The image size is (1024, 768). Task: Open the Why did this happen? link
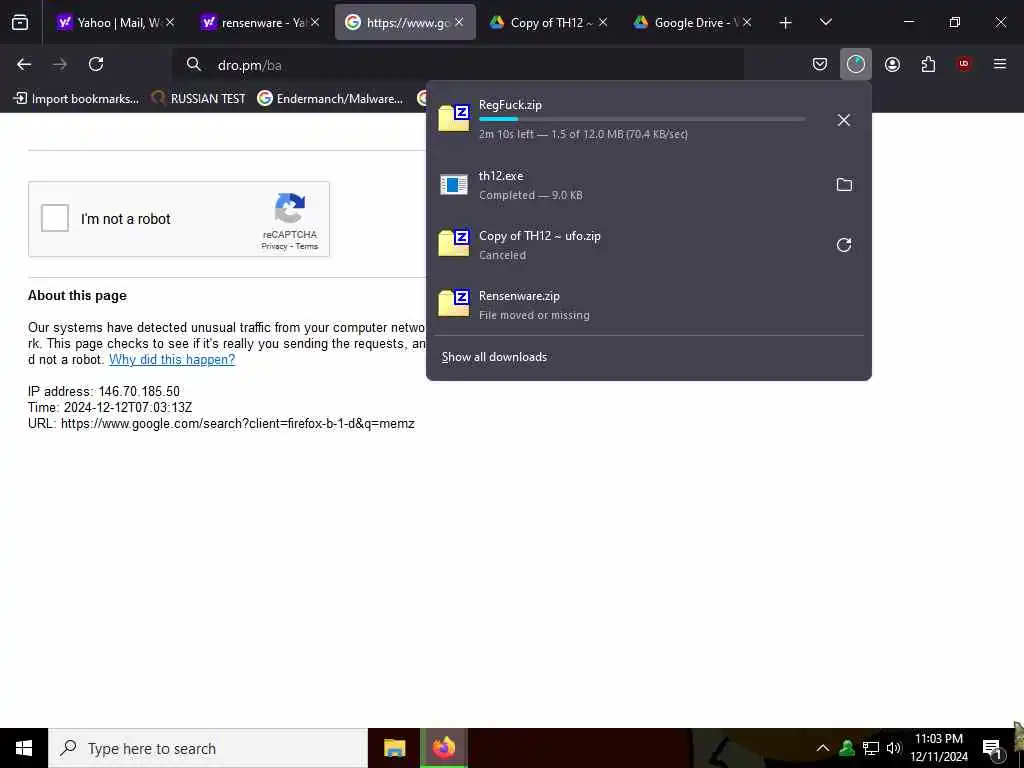coord(172,360)
